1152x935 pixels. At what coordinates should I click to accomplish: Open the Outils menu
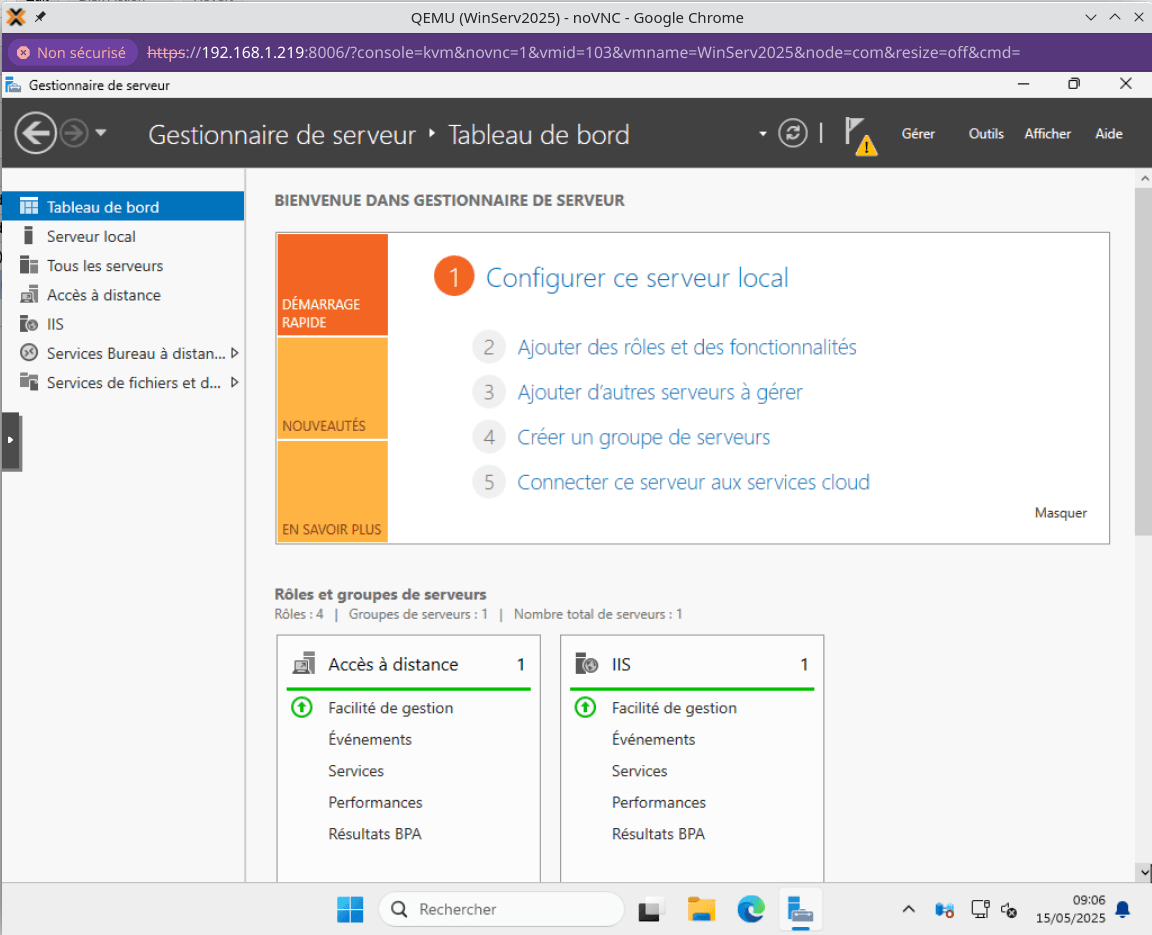pyautogui.click(x=985, y=134)
